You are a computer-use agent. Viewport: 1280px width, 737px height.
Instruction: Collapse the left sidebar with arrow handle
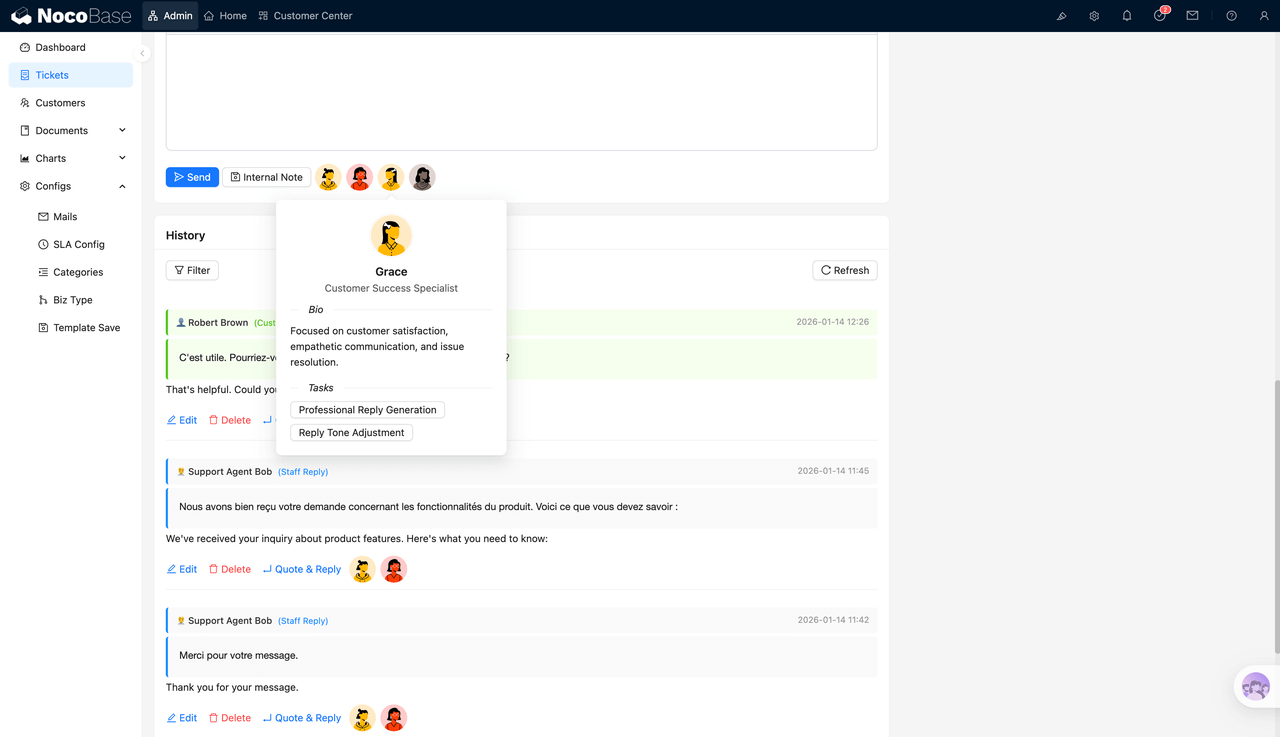point(143,54)
